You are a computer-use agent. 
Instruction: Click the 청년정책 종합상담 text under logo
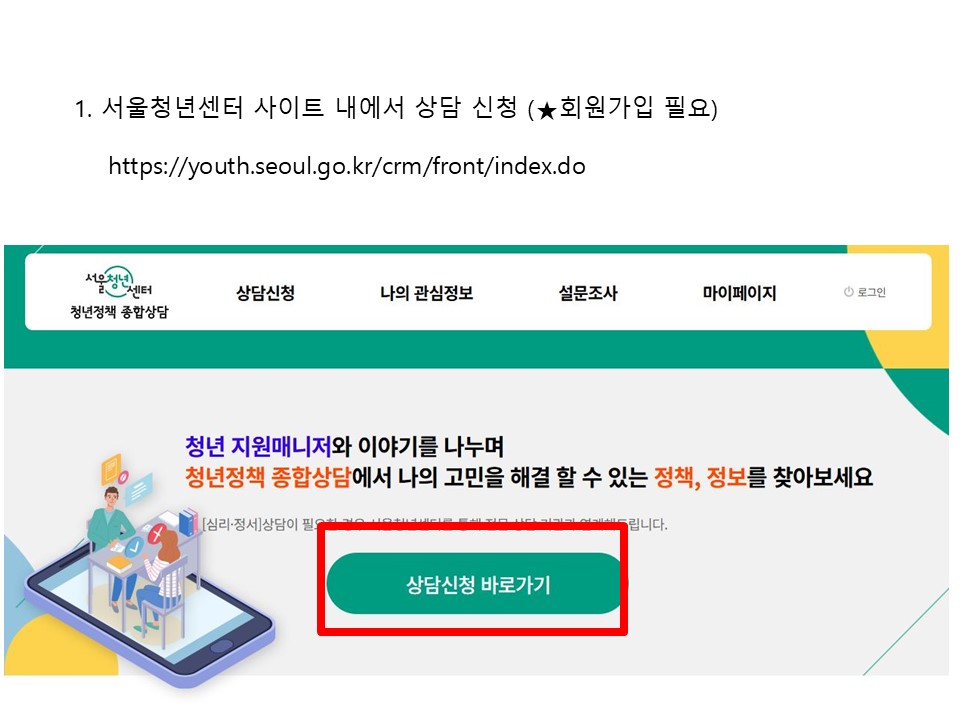tap(119, 312)
